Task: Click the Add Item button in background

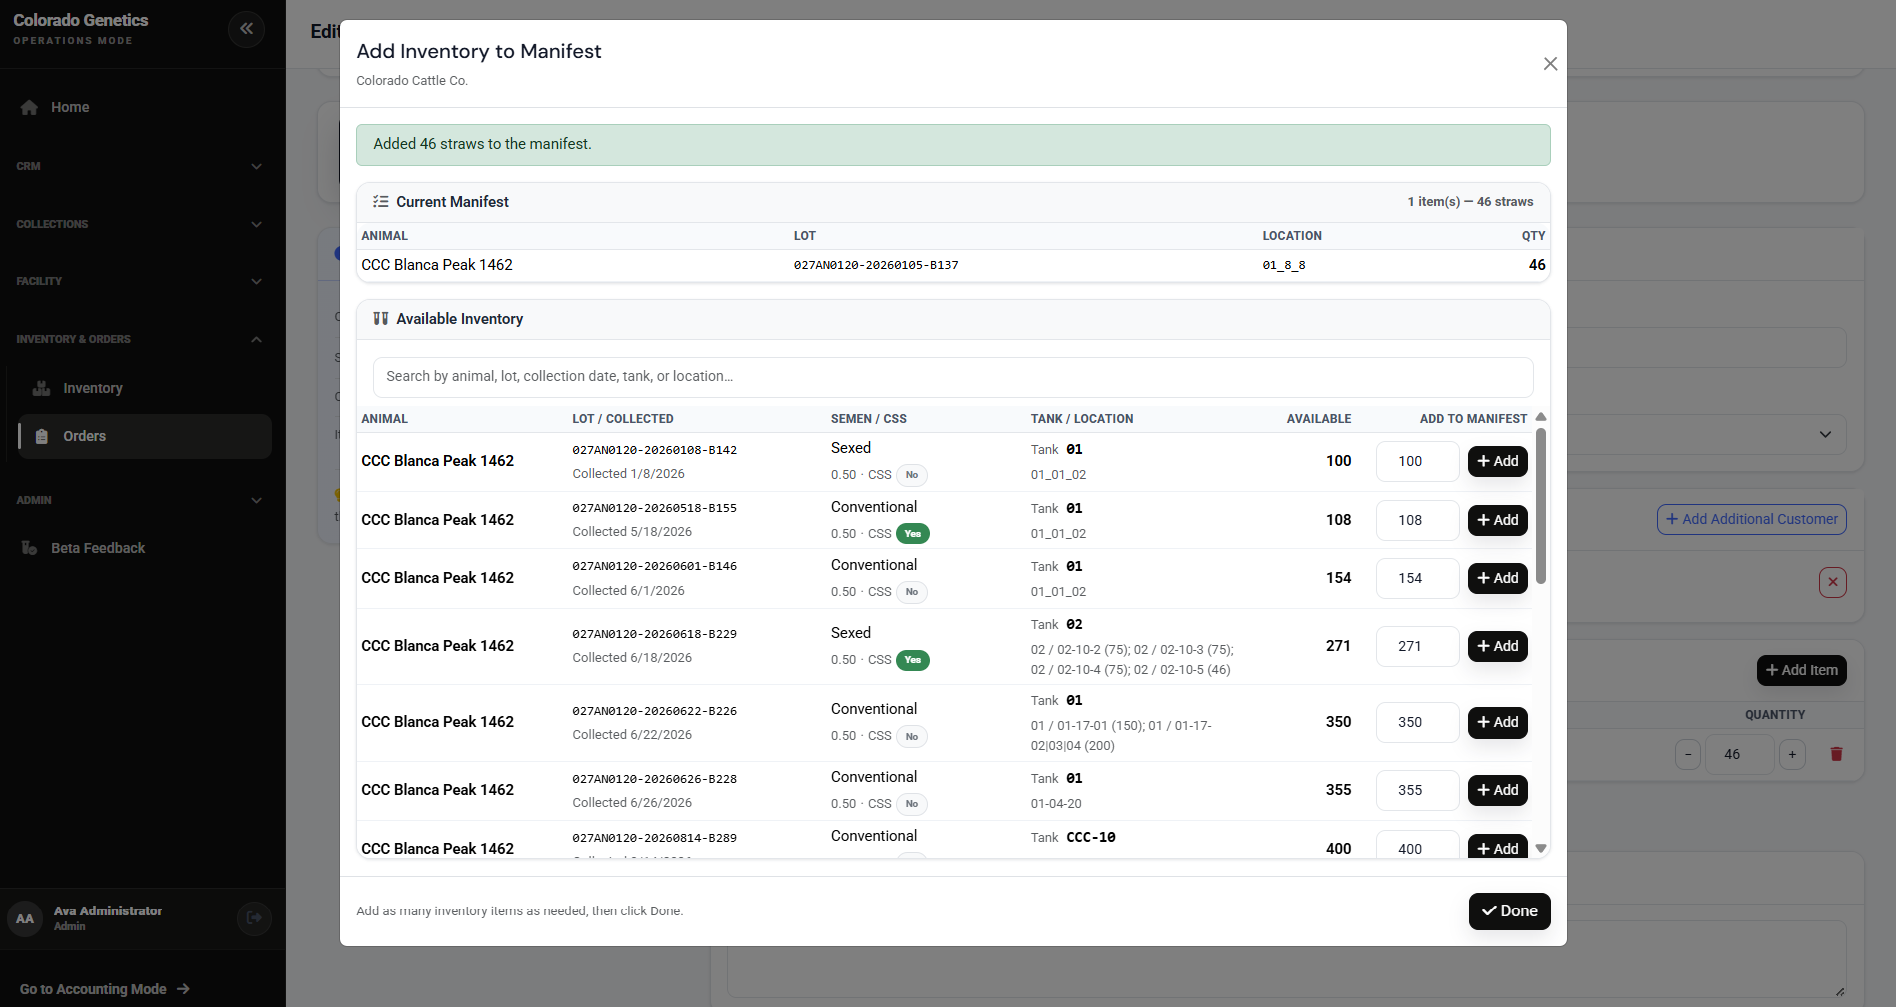Action: click(x=1801, y=670)
